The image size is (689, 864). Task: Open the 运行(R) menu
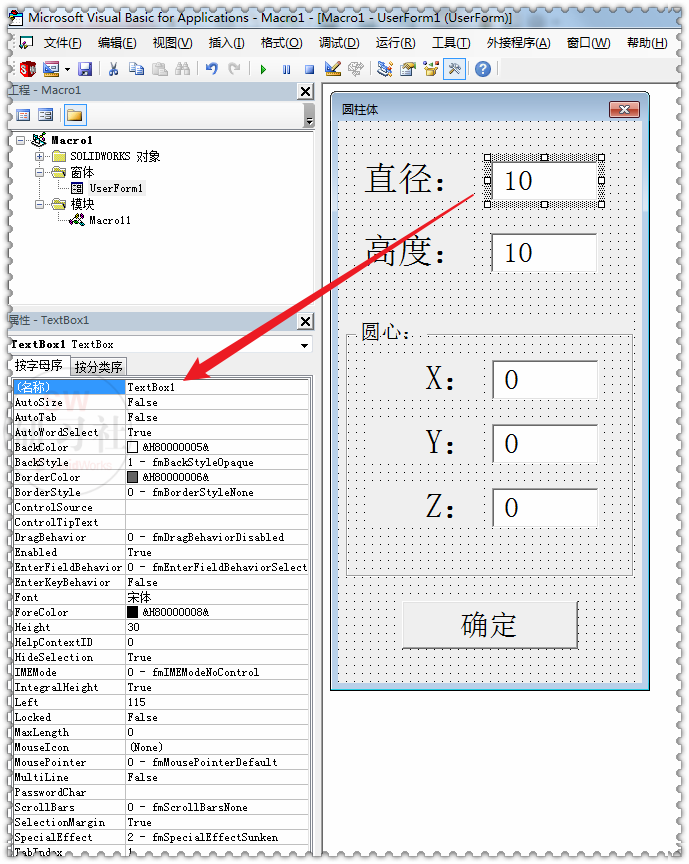[x=395, y=43]
